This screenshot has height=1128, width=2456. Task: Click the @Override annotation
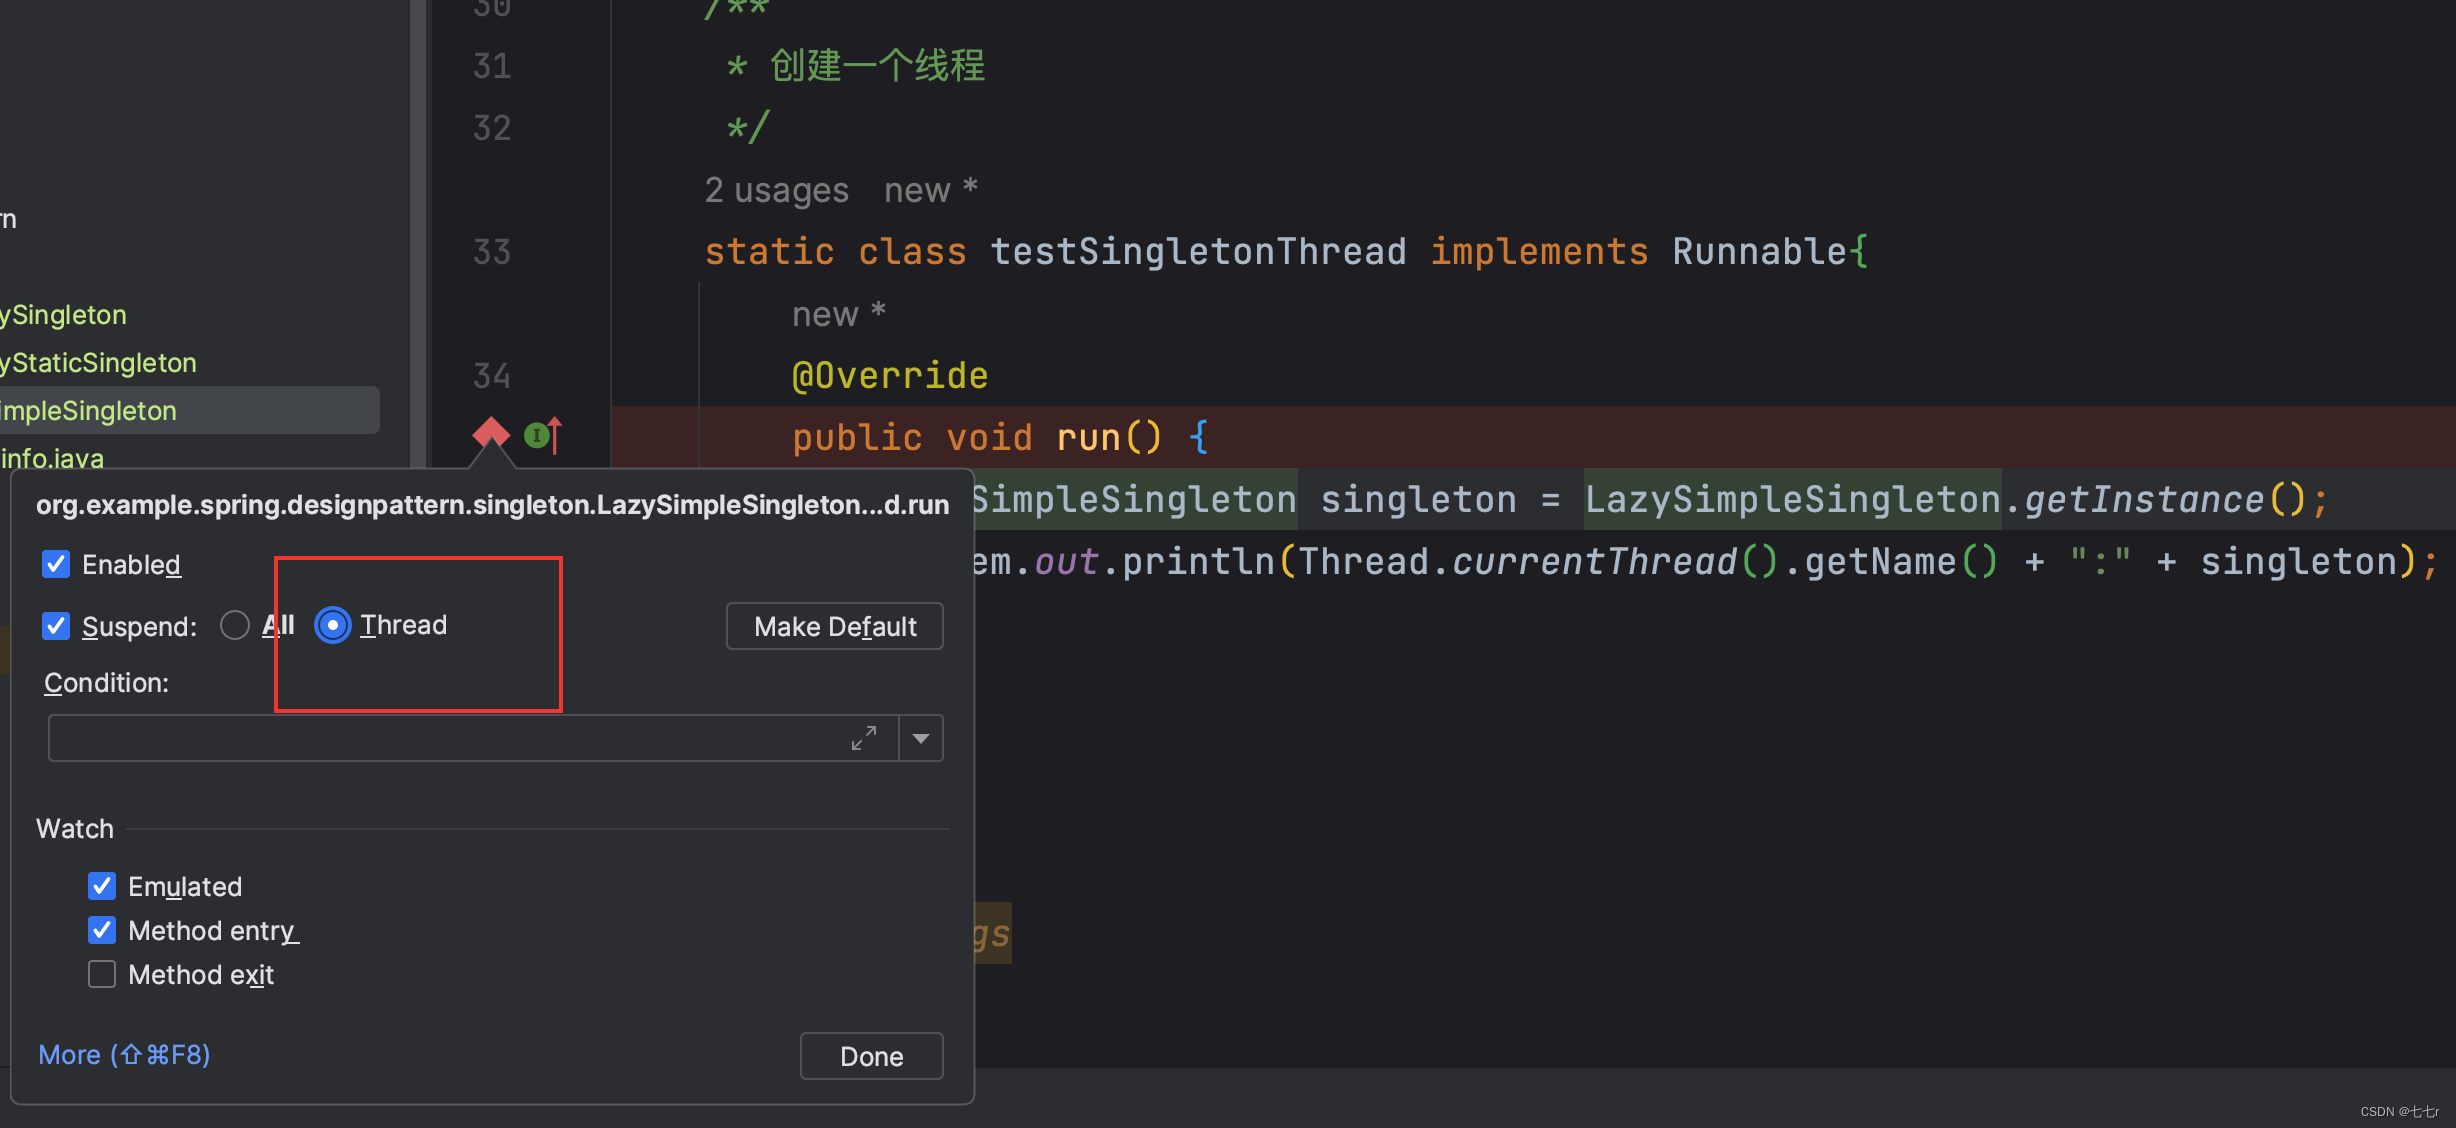coord(890,376)
